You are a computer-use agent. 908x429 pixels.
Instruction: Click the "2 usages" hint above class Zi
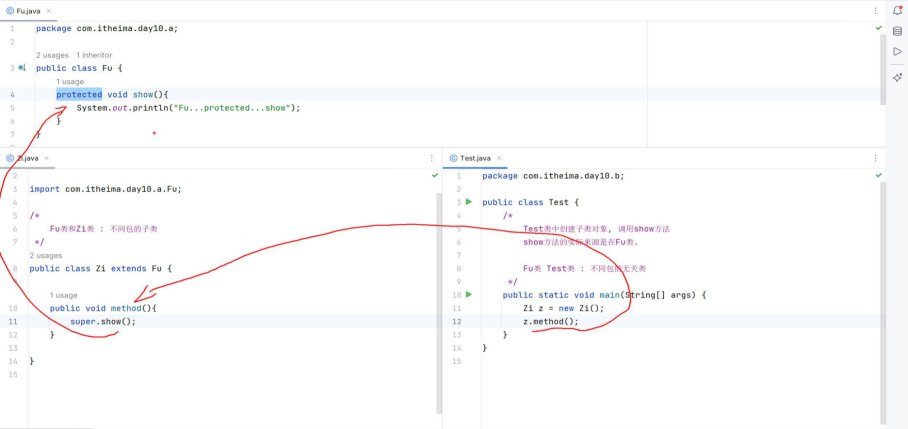[46, 255]
